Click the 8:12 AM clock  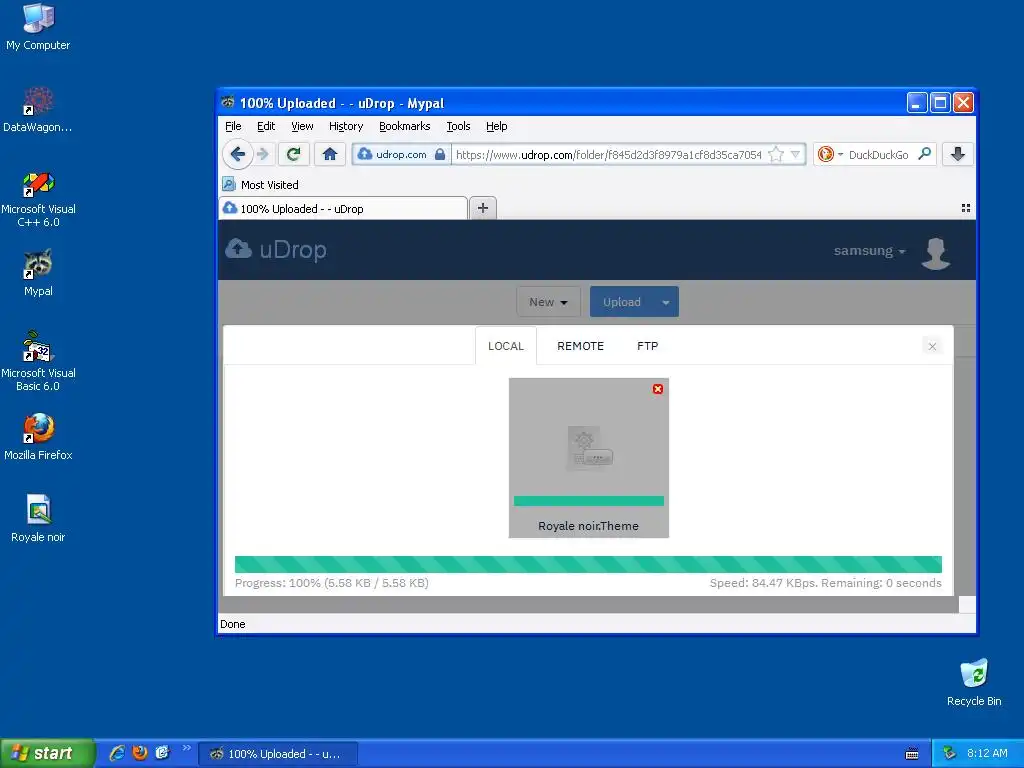point(987,753)
